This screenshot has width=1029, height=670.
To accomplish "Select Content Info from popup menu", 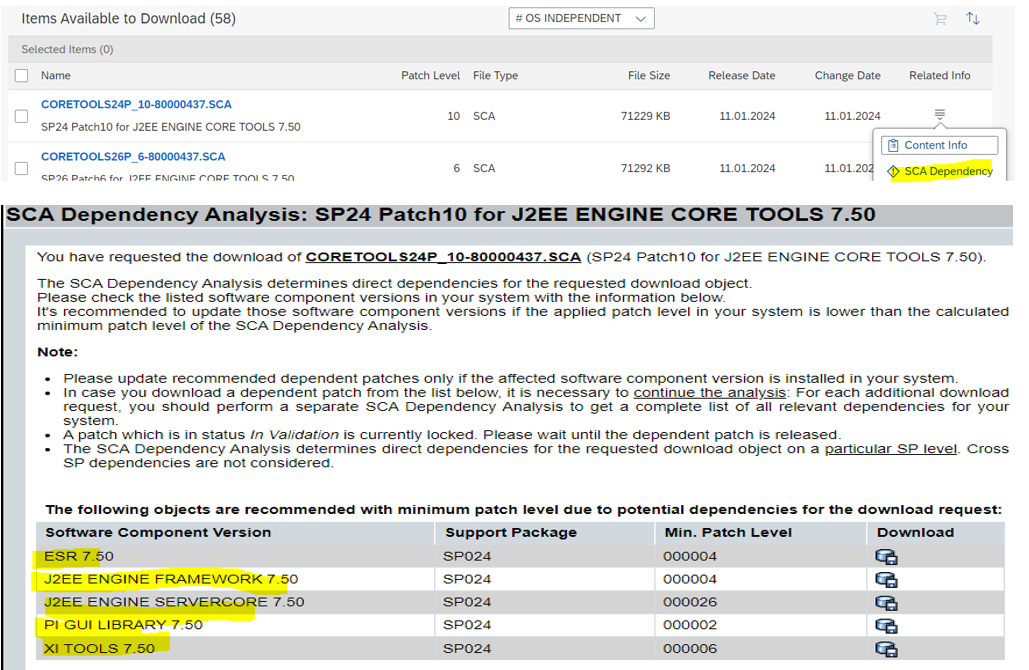I will (x=935, y=145).
